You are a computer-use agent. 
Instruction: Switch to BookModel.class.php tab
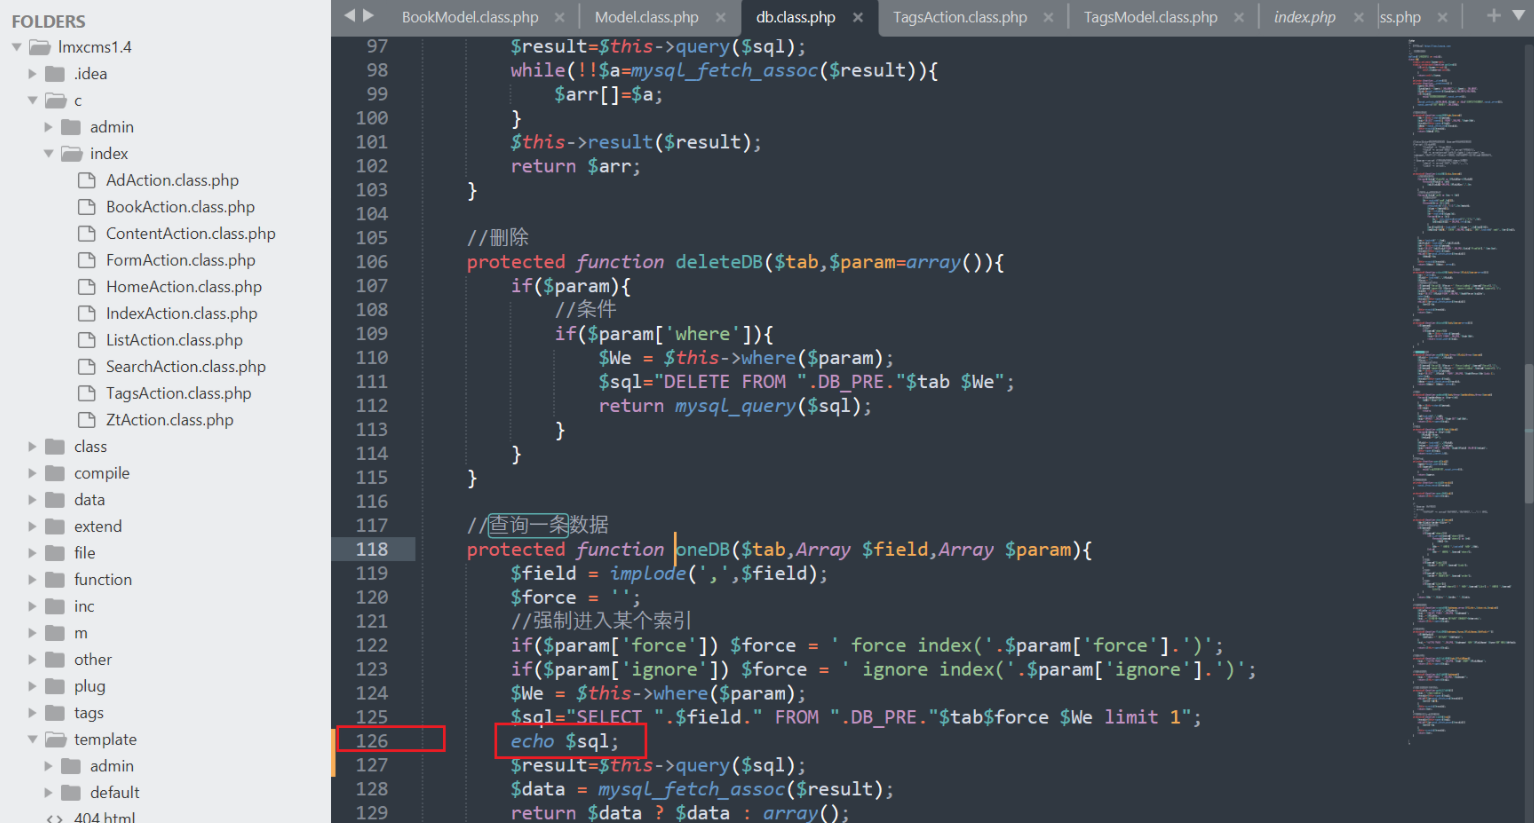click(x=470, y=17)
